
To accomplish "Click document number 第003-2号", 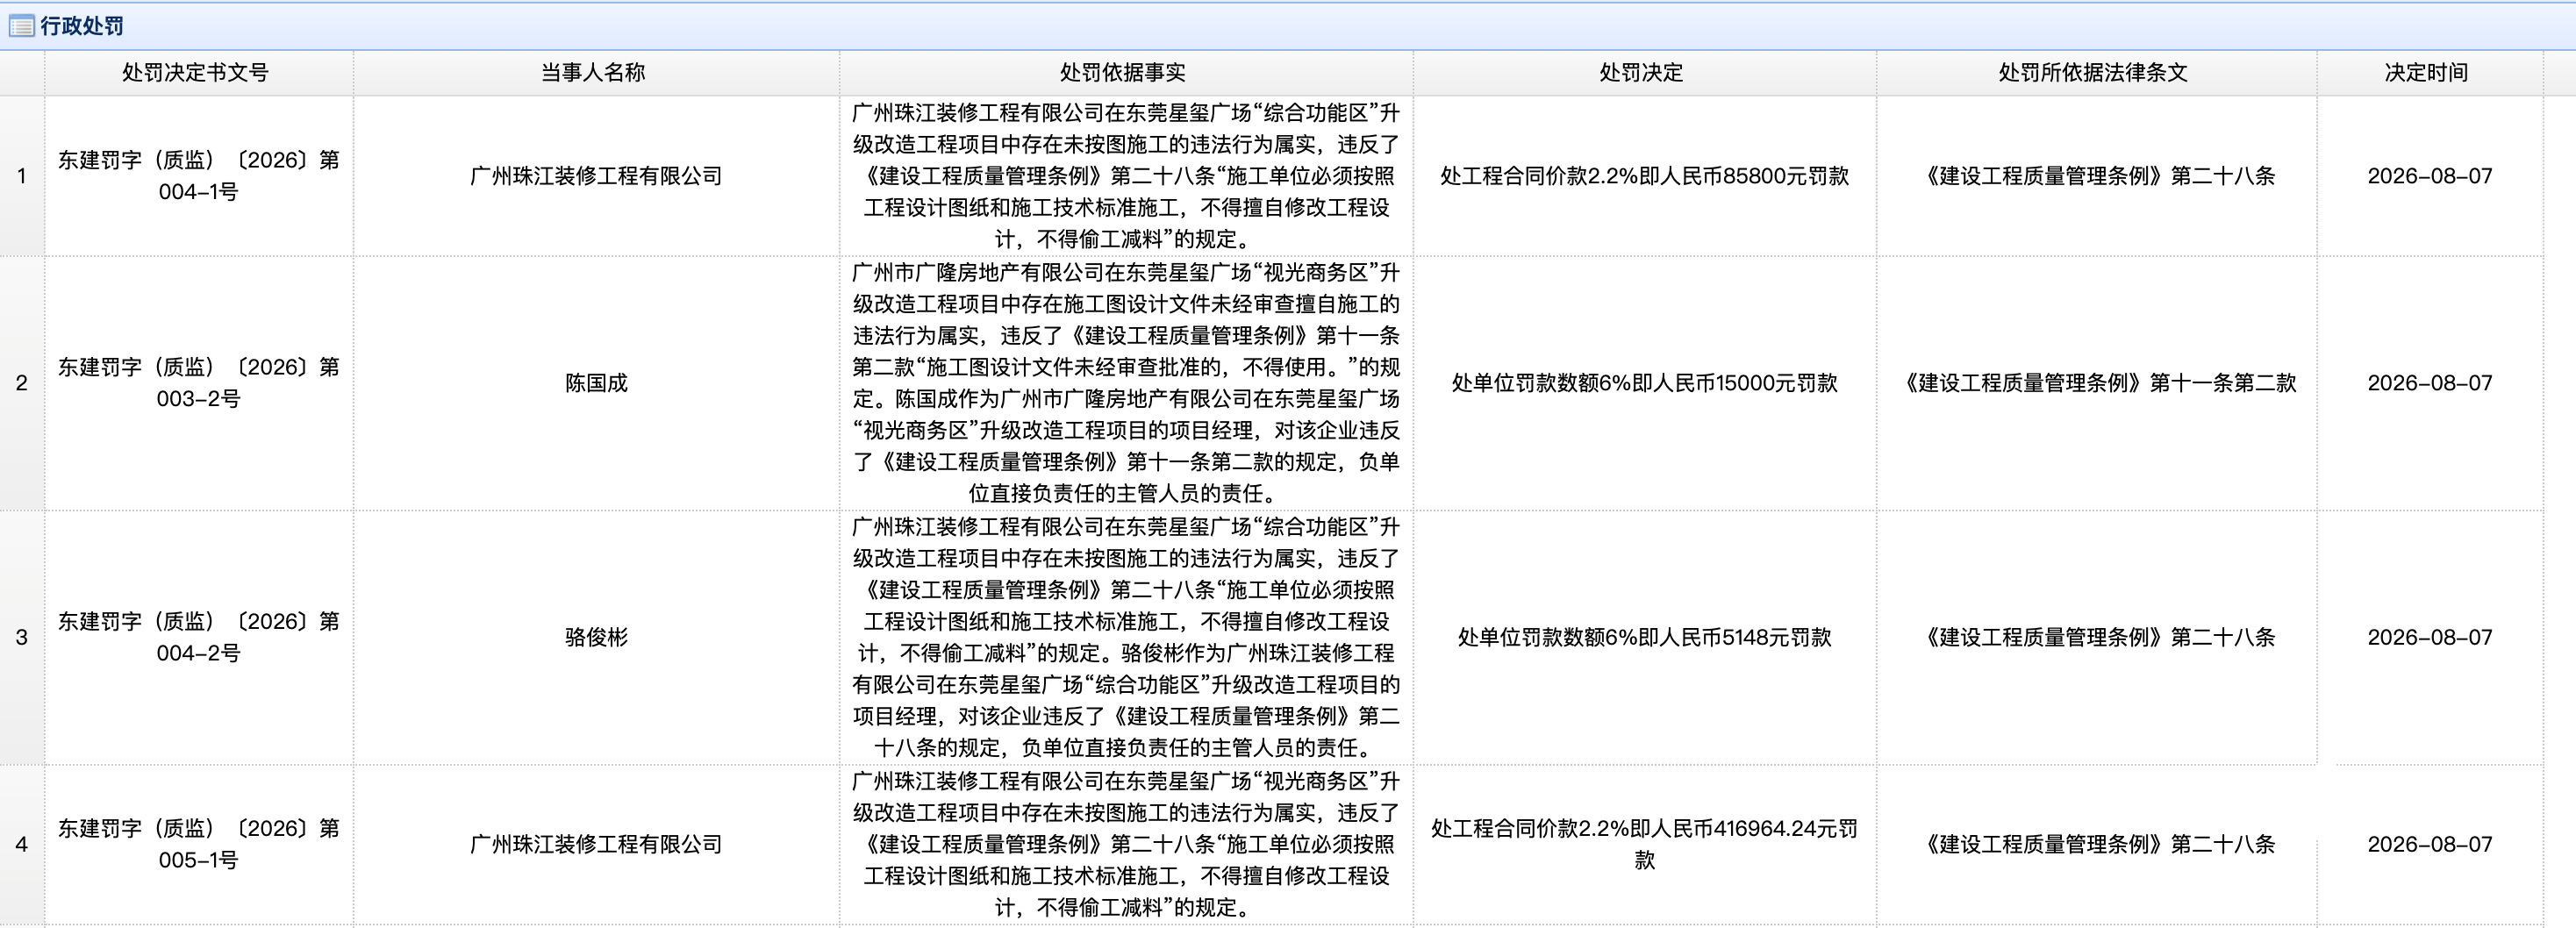I will click(x=198, y=383).
